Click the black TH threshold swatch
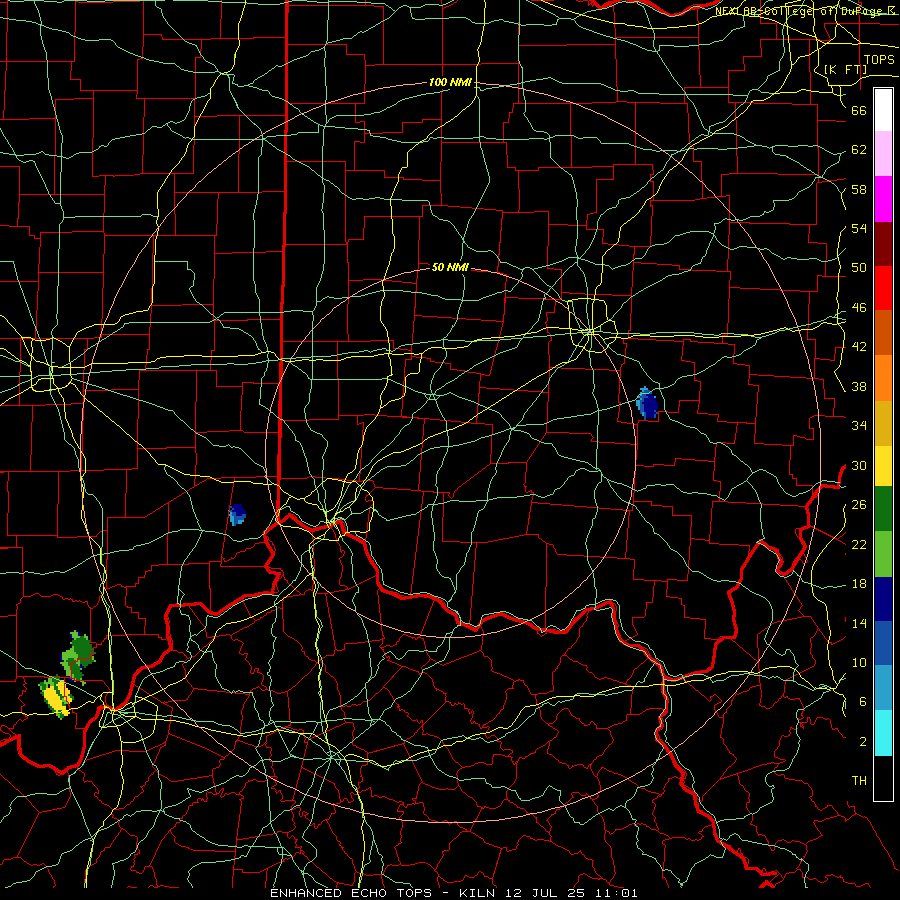900x900 pixels. [x=883, y=778]
